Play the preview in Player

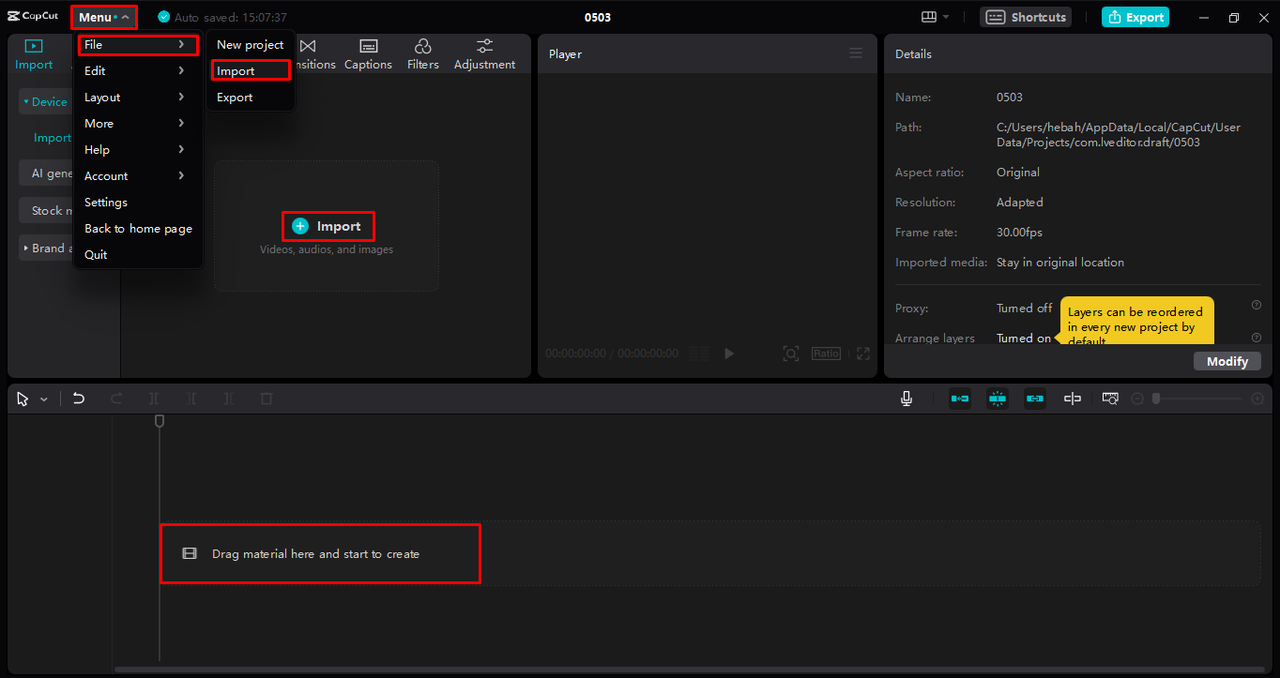coord(729,353)
